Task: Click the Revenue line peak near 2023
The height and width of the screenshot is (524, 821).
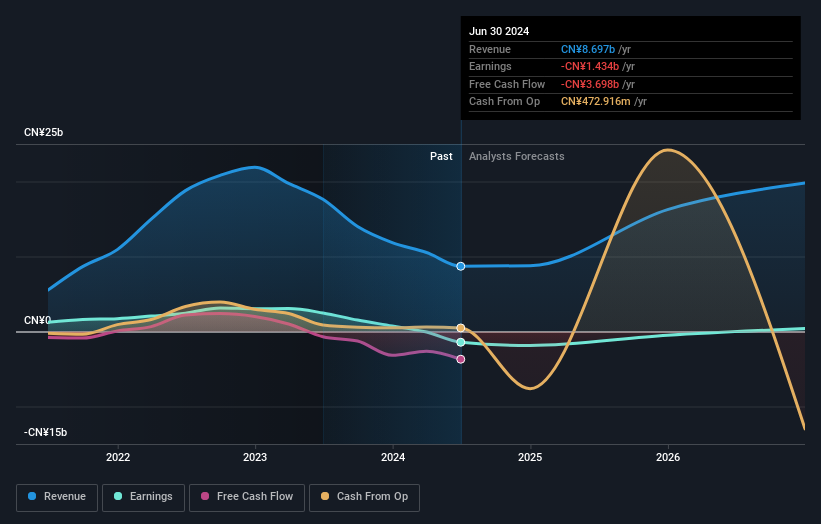Action: [x=255, y=168]
